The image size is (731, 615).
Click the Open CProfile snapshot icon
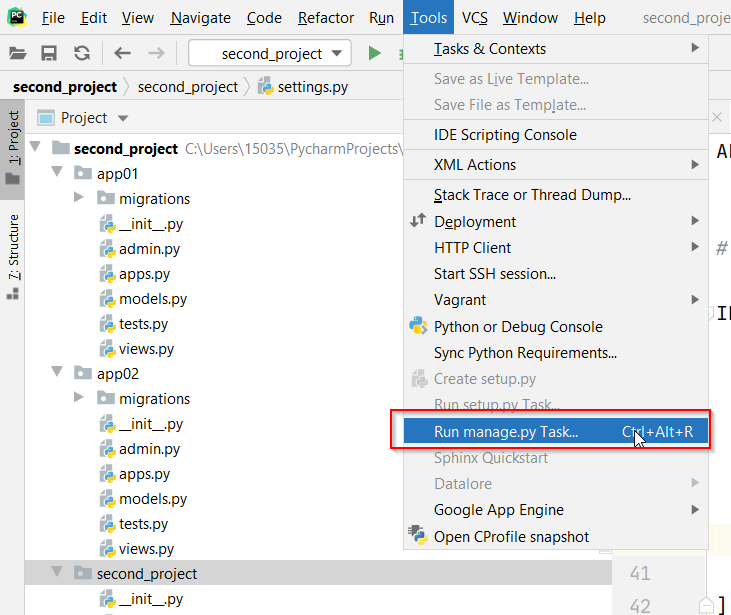[418, 536]
